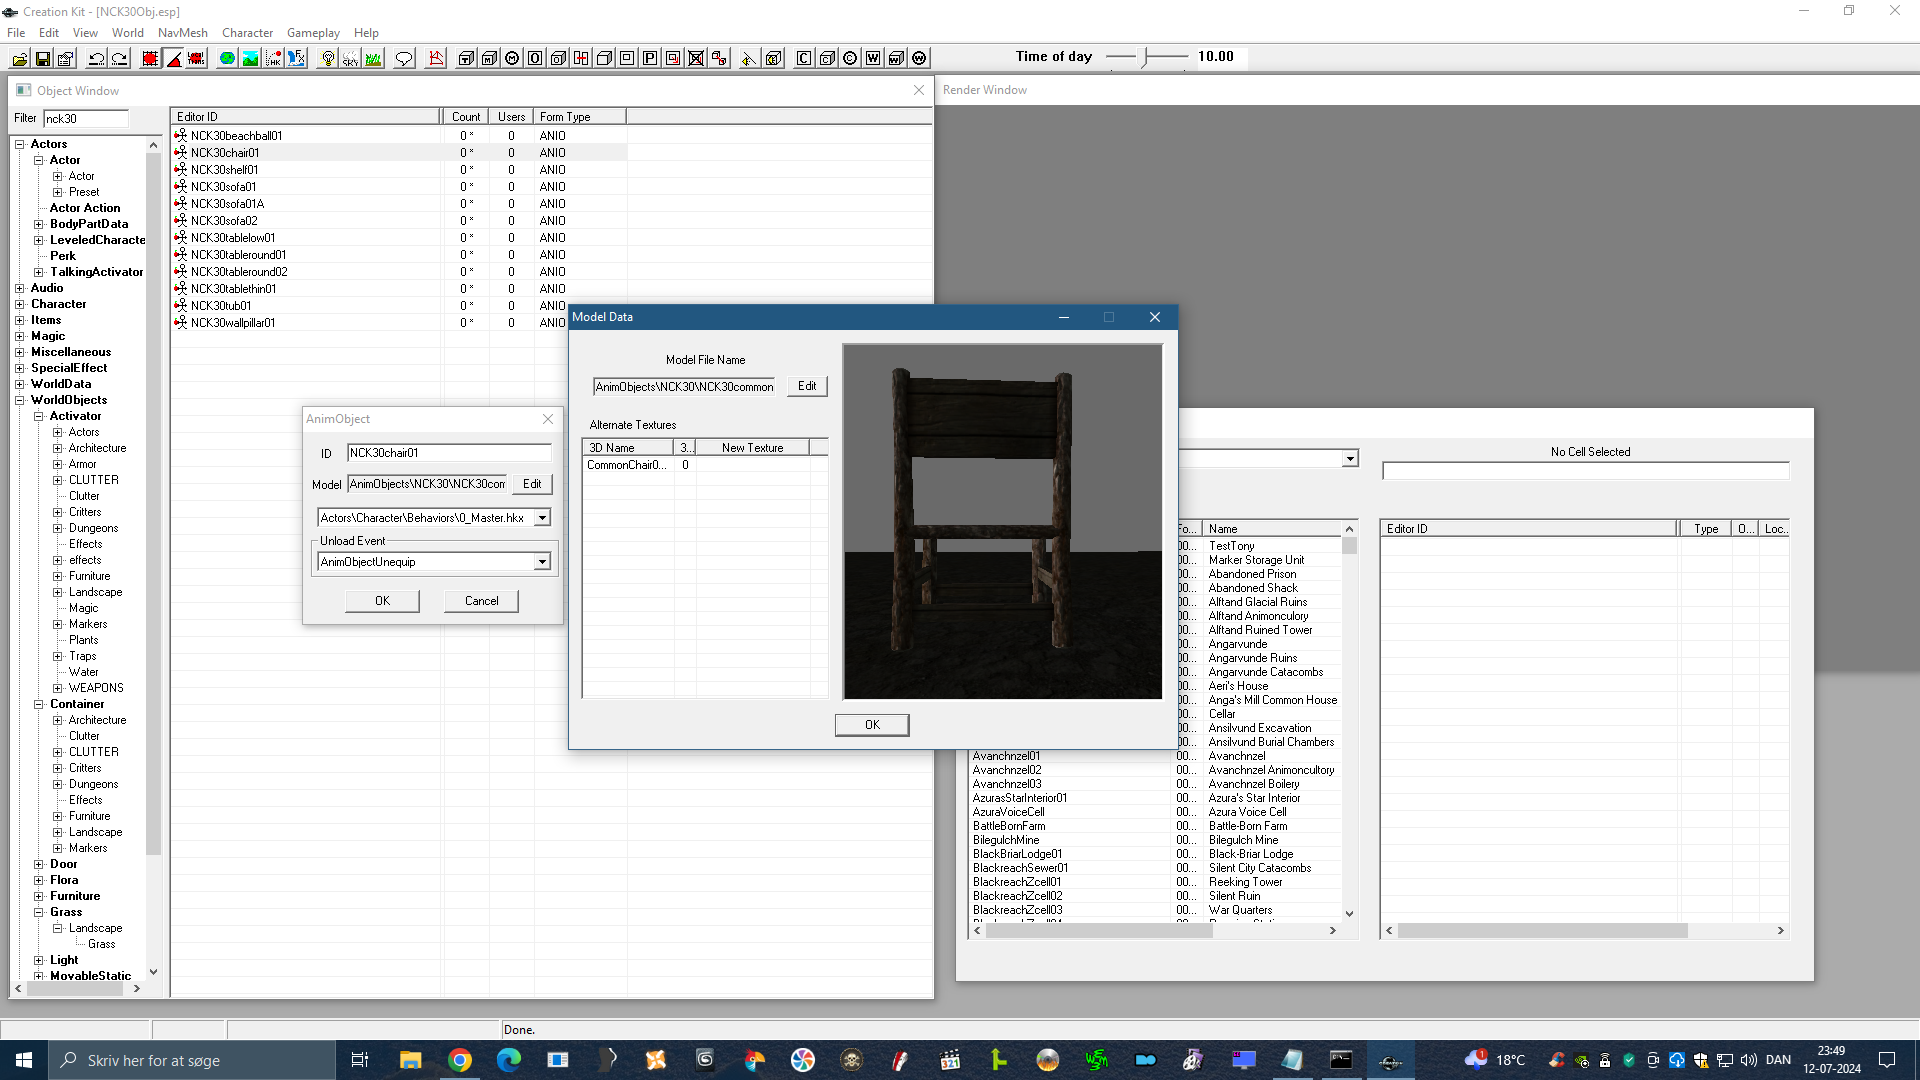Click the crossed-out box toolbar icon
This screenshot has height=1080, width=1920.
(696, 58)
